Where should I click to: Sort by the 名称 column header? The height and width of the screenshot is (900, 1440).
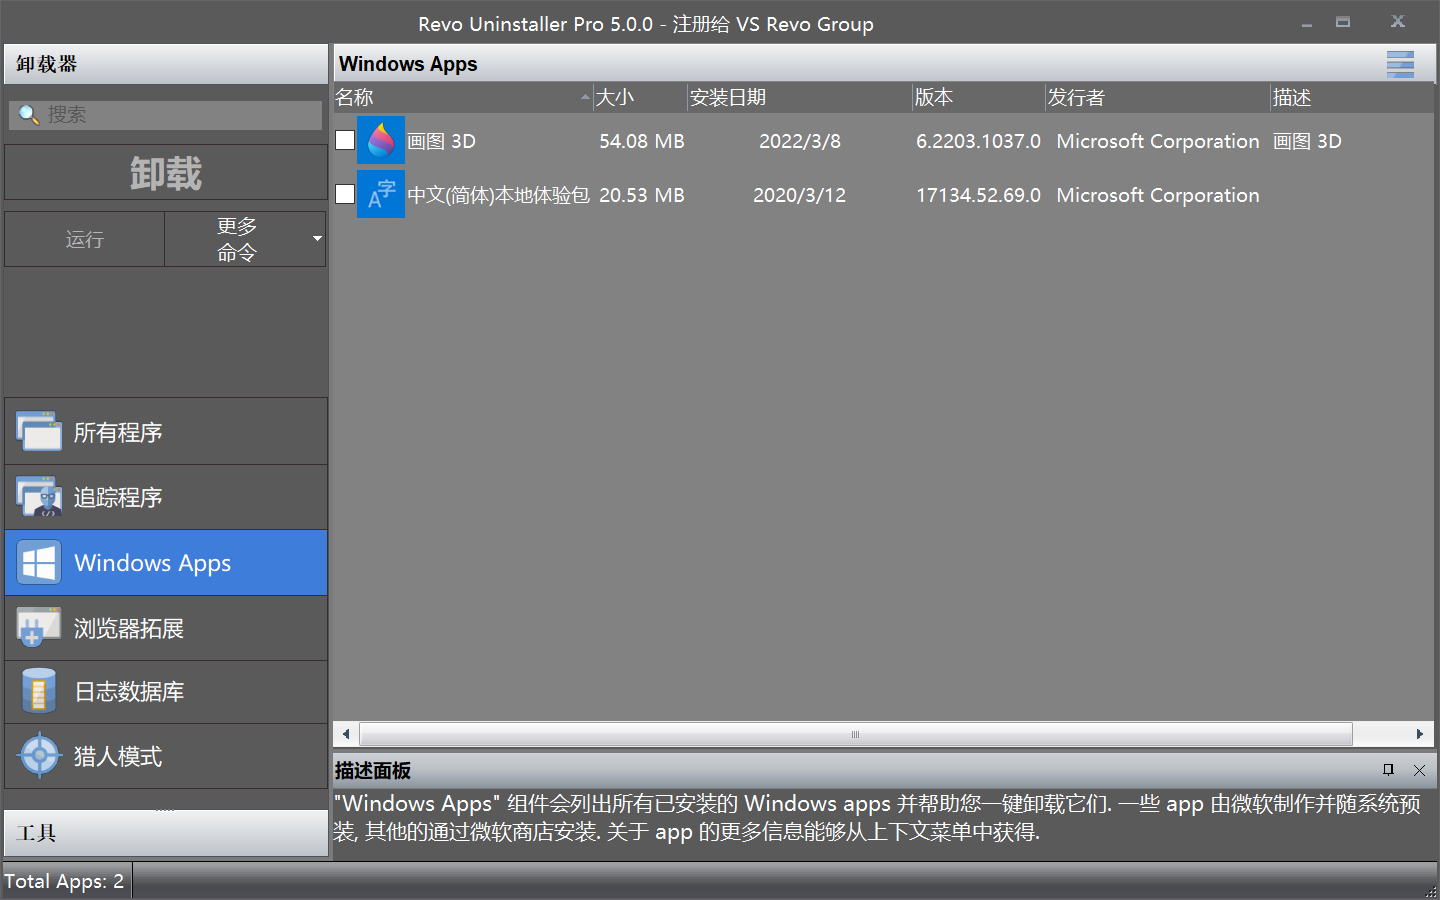point(463,97)
